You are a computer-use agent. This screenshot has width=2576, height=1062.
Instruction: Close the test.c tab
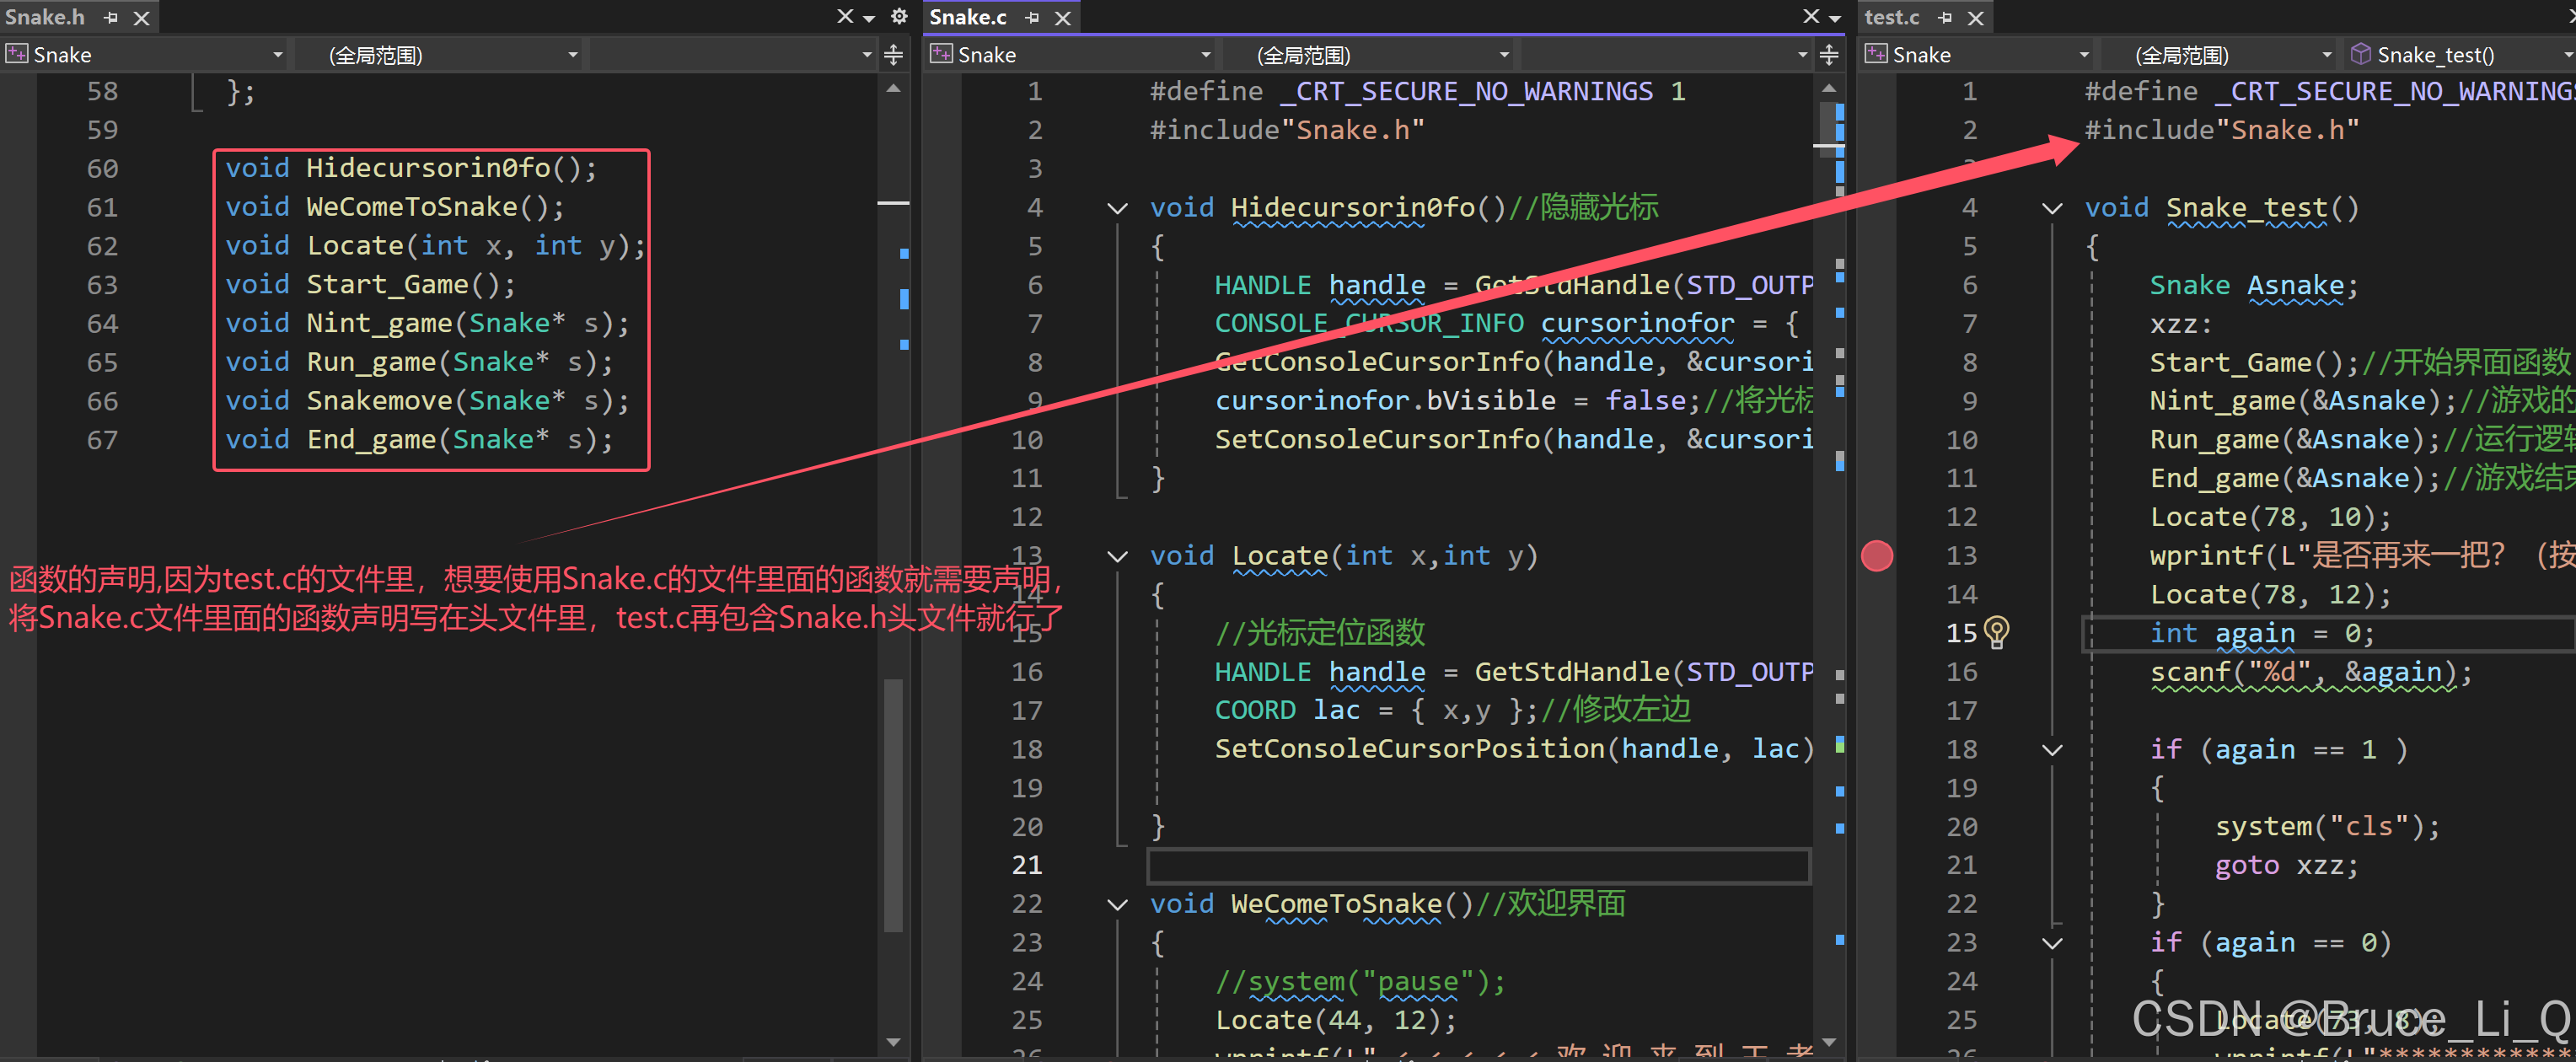point(1976,18)
